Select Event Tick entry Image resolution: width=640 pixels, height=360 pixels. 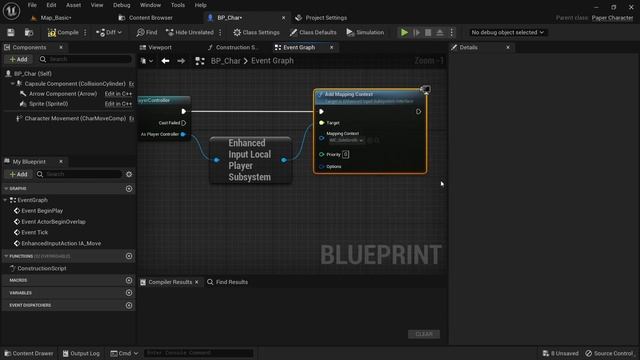tap(35, 232)
